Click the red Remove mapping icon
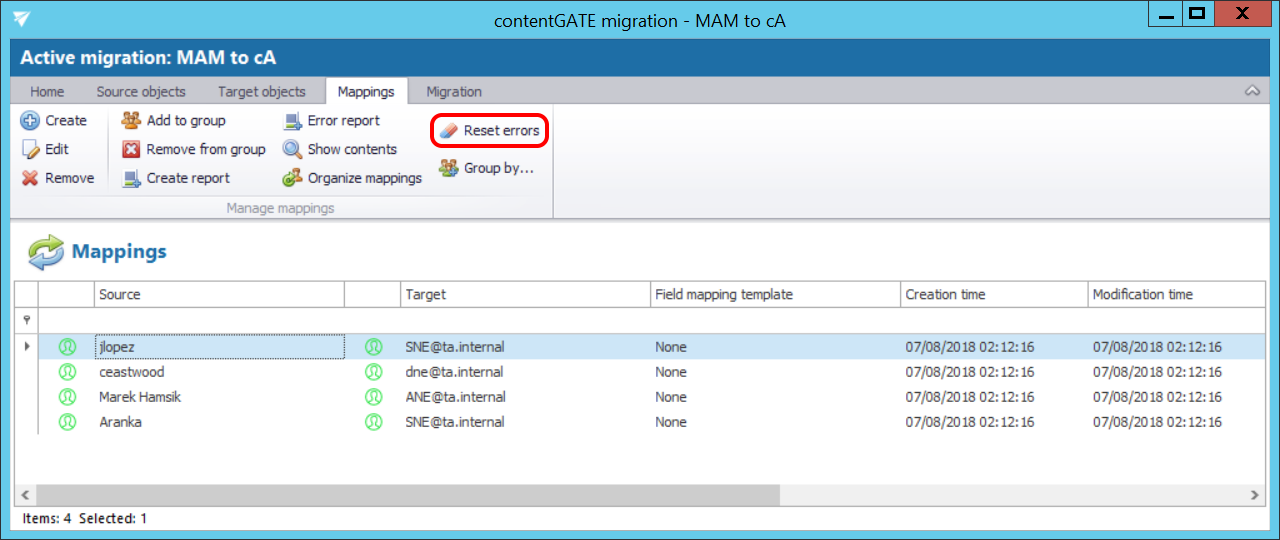1280x540 pixels. pyautogui.click(x=30, y=179)
